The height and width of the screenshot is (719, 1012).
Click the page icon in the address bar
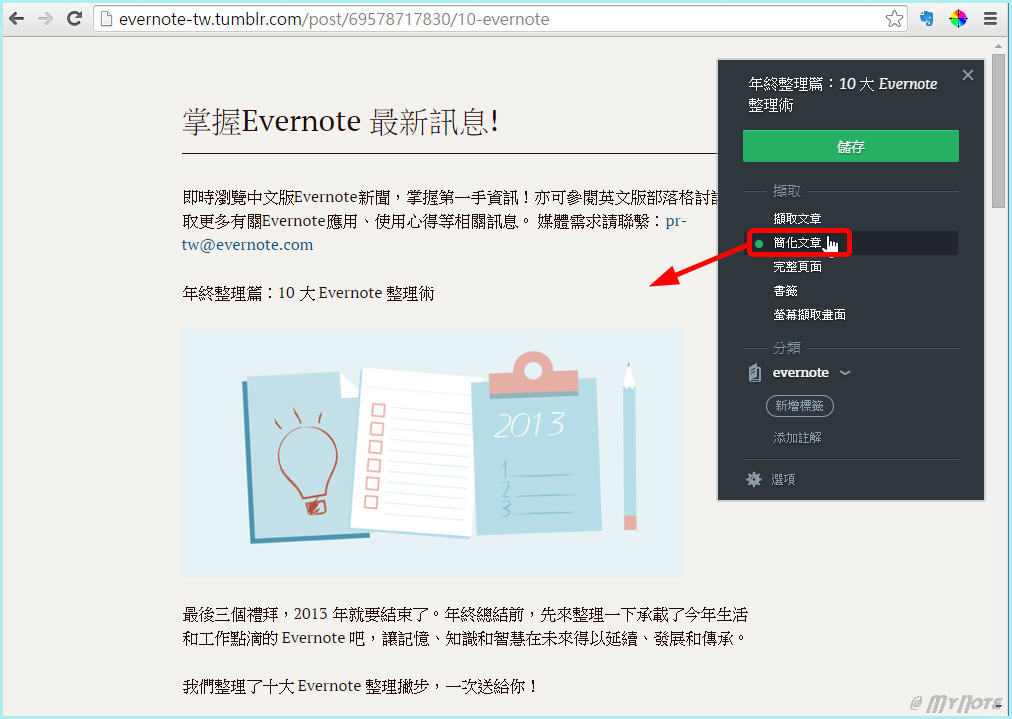106,19
